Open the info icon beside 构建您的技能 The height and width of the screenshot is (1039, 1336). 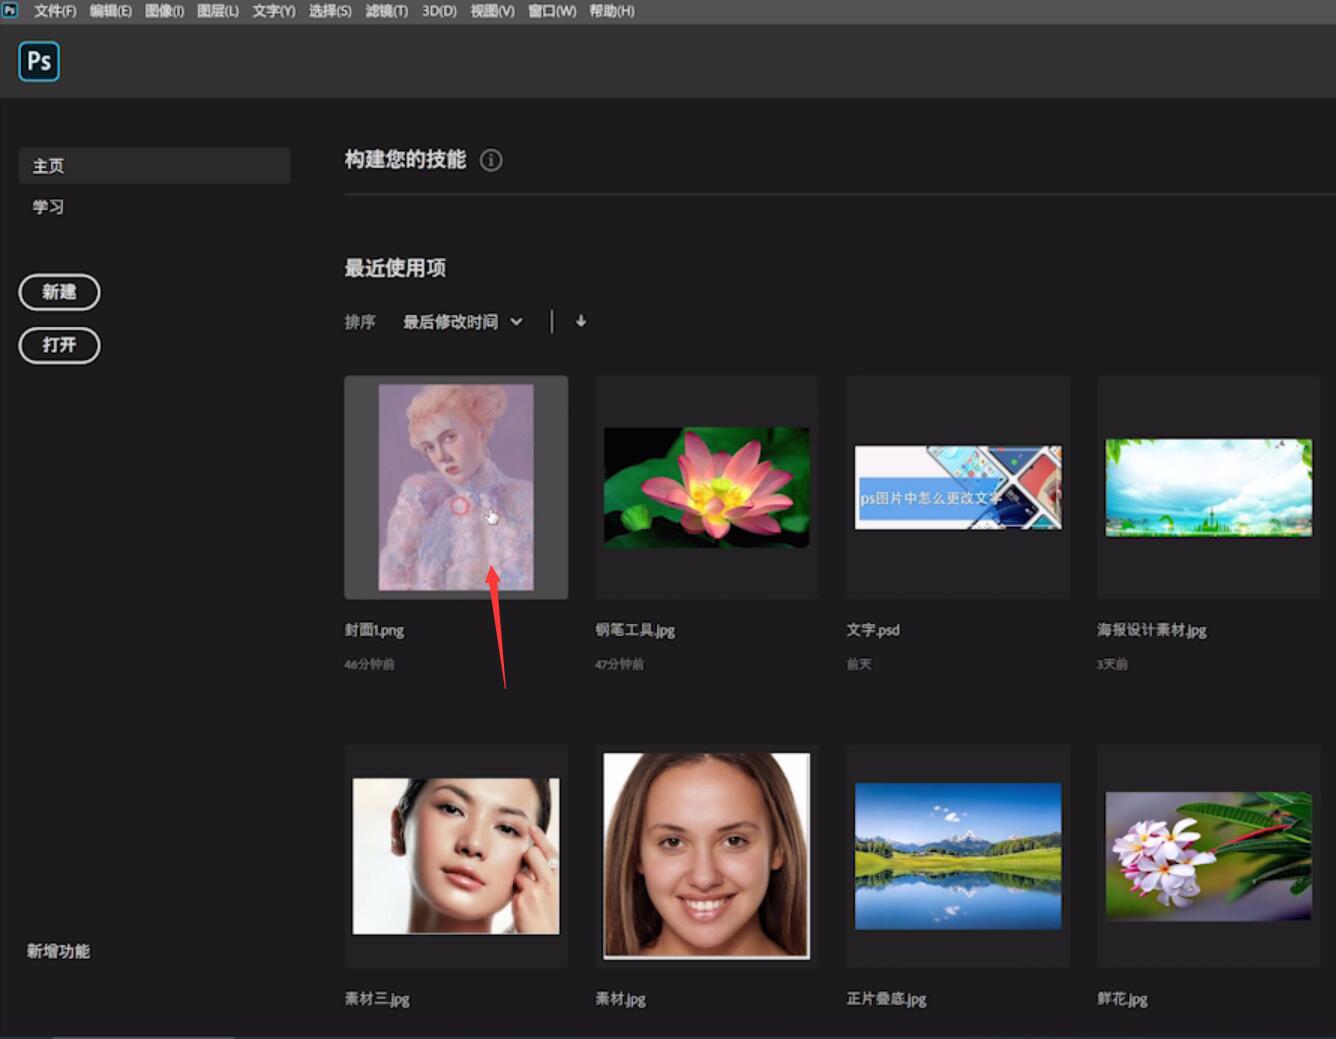tap(491, 160)
